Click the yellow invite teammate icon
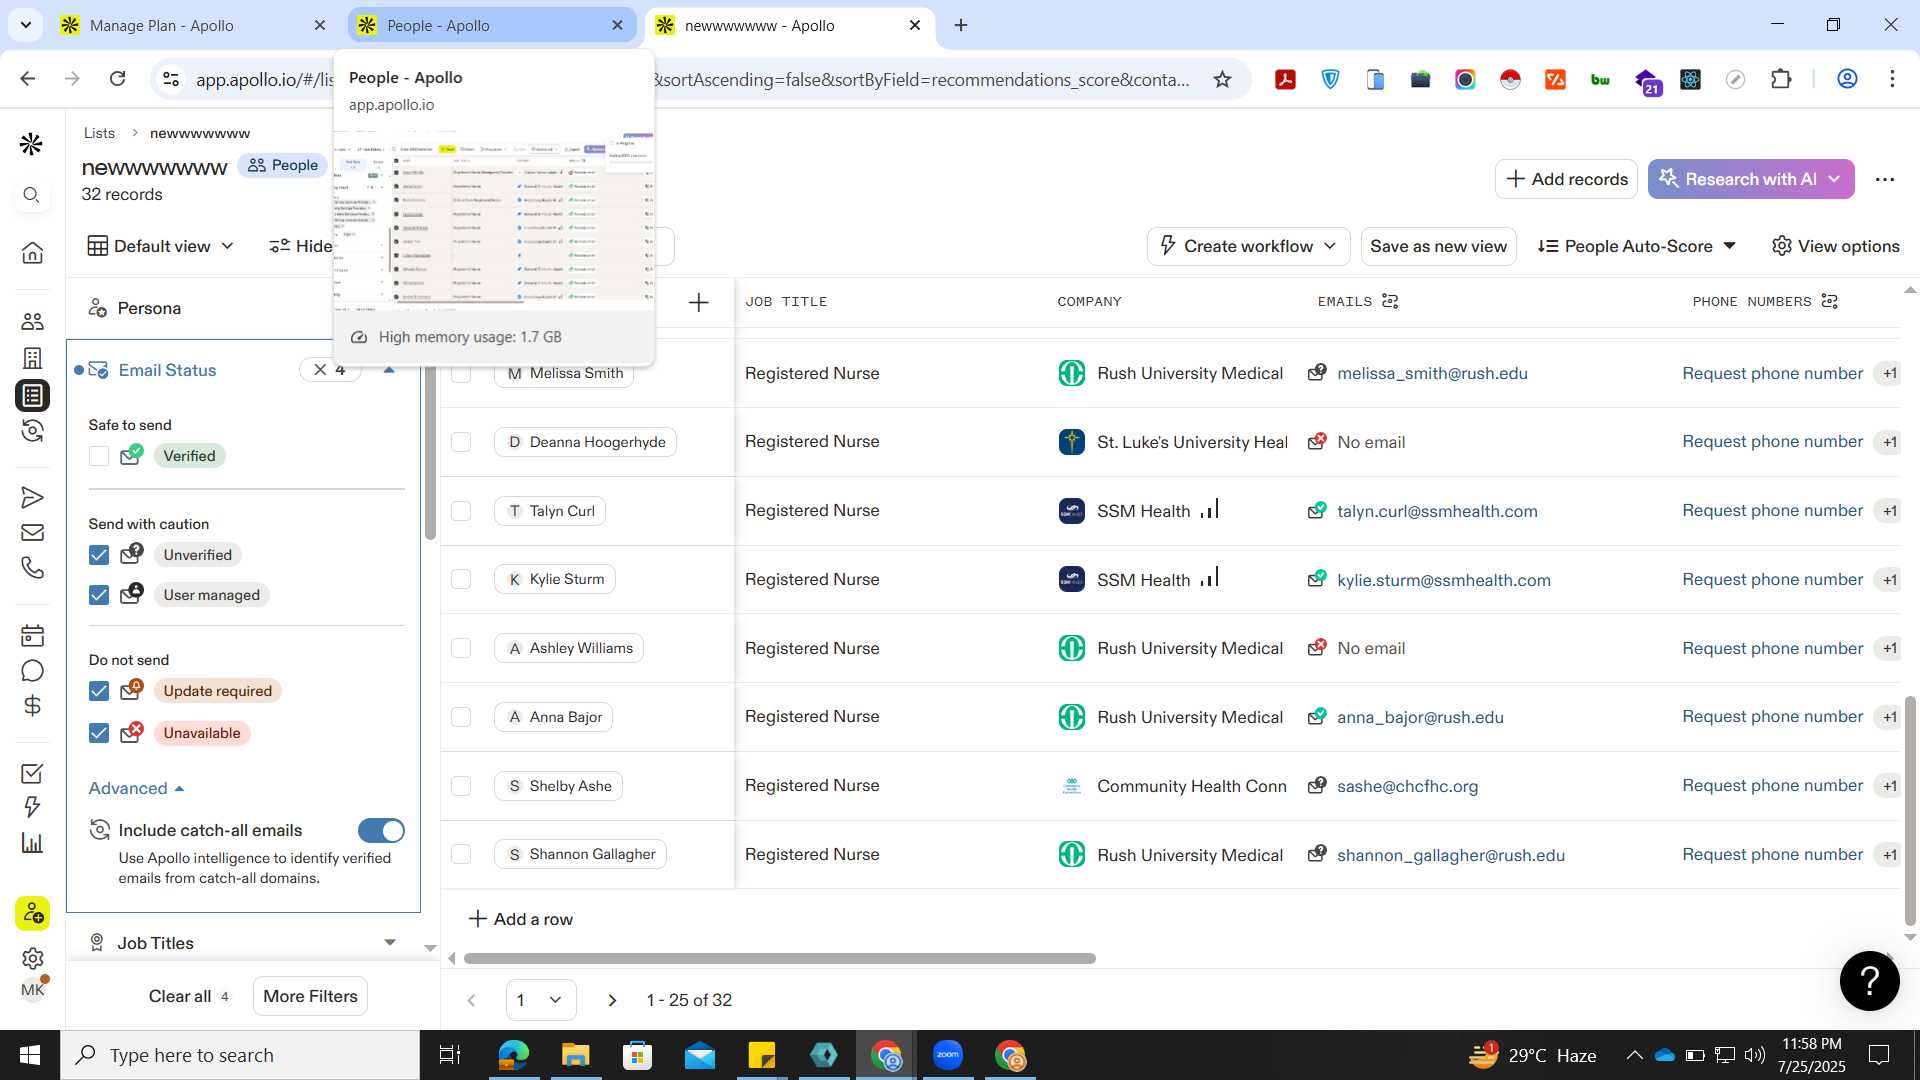Viewport: 1920px width, 1080px height. click(32, 913)
